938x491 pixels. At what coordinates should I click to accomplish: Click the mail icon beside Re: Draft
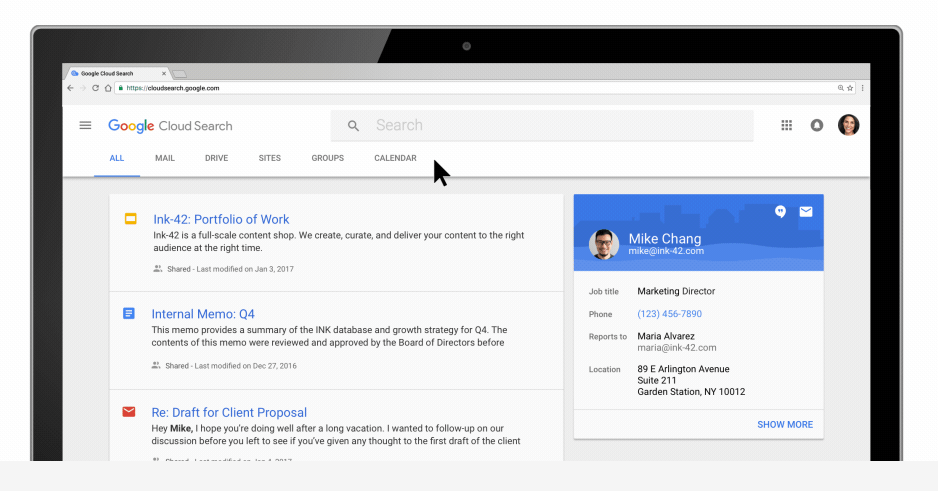(129, 411)
